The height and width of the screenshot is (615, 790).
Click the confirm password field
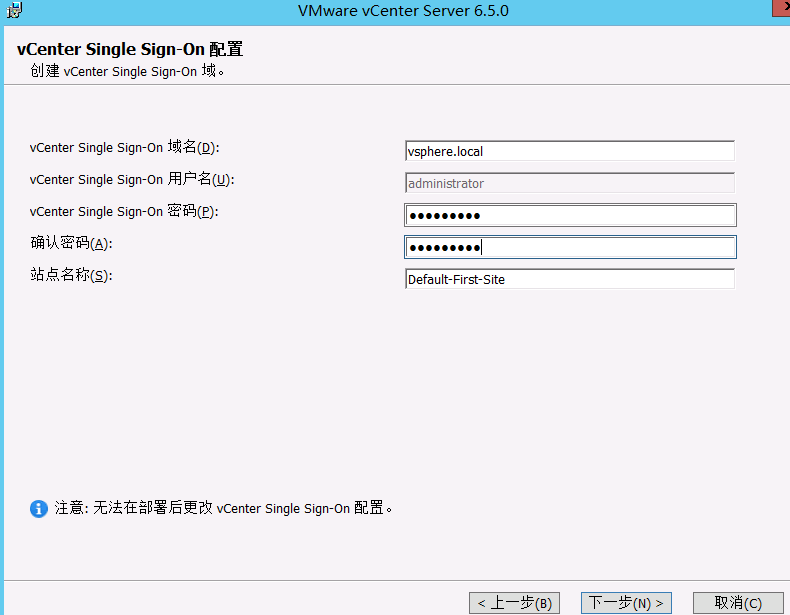tap(570, 247)
